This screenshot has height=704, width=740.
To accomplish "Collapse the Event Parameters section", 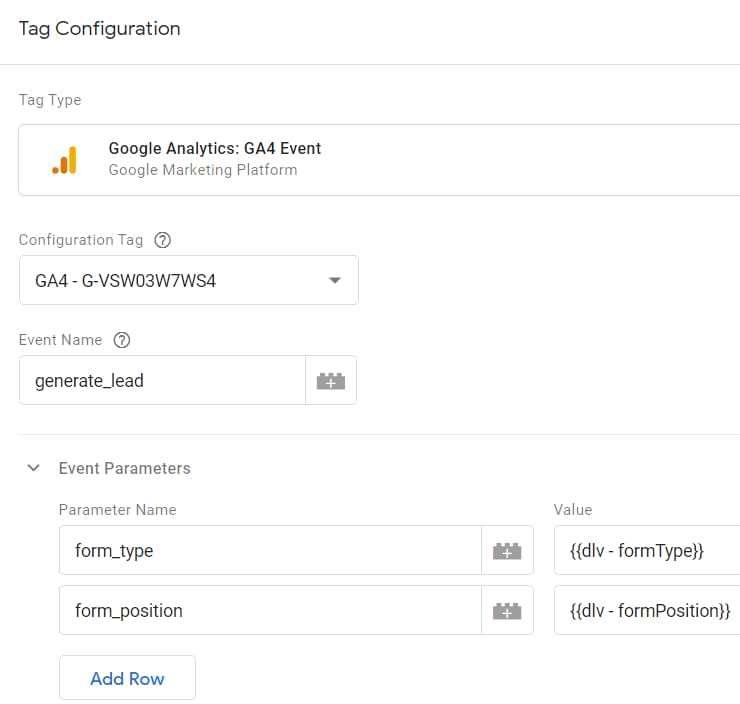I will [x=34, y=468].
